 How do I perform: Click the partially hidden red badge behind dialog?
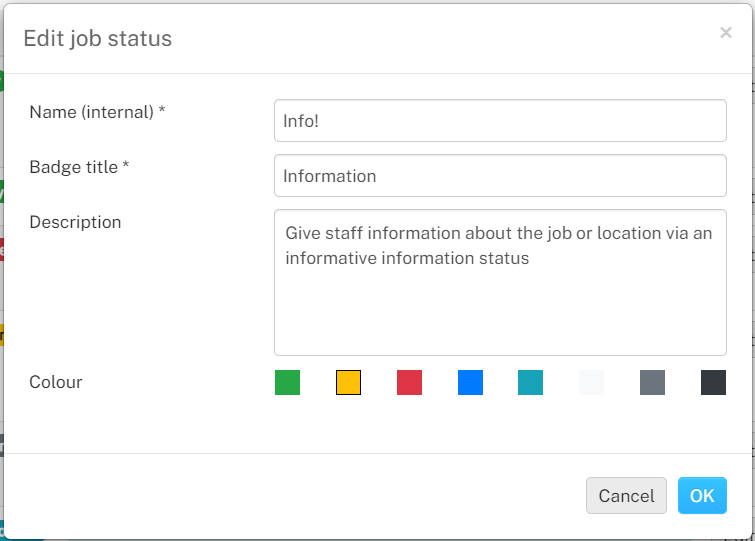(x=1, y=249)
